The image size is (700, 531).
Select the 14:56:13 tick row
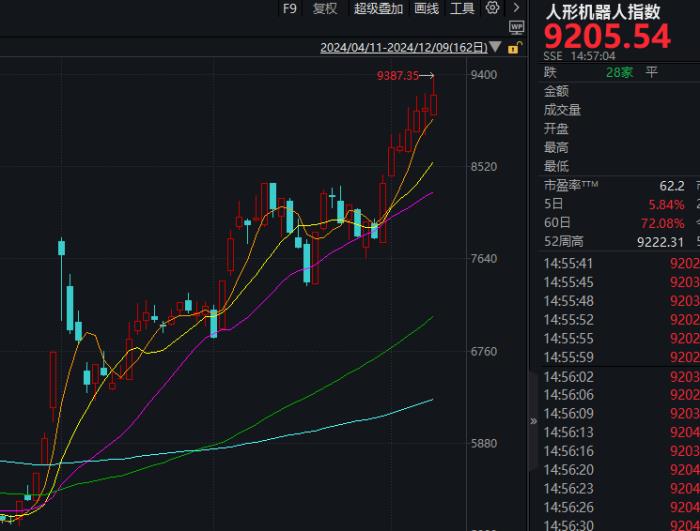pyautogui.click(x=620, y=432)
